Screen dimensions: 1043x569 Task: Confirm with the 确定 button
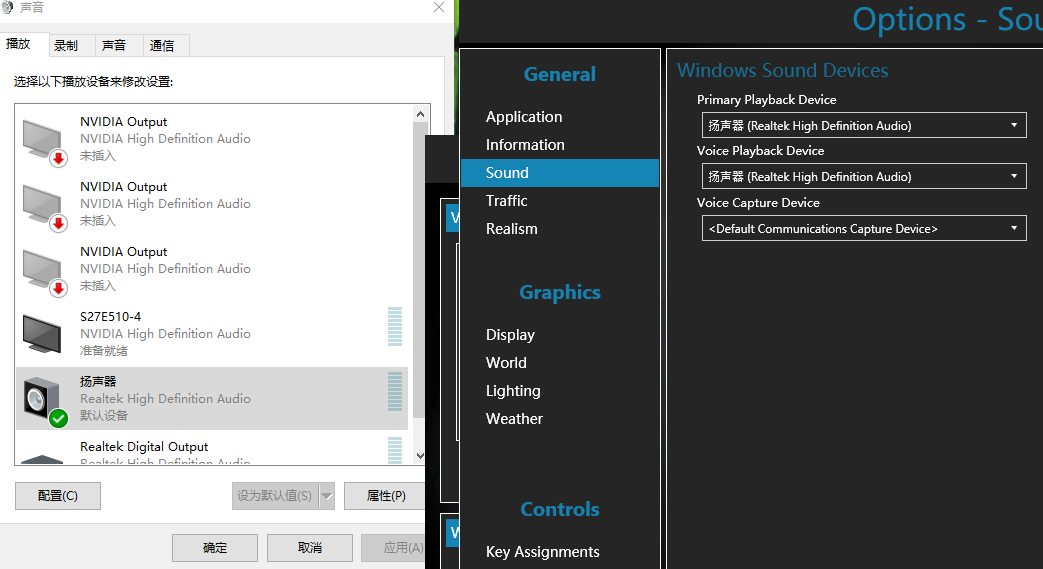(215, 548)
